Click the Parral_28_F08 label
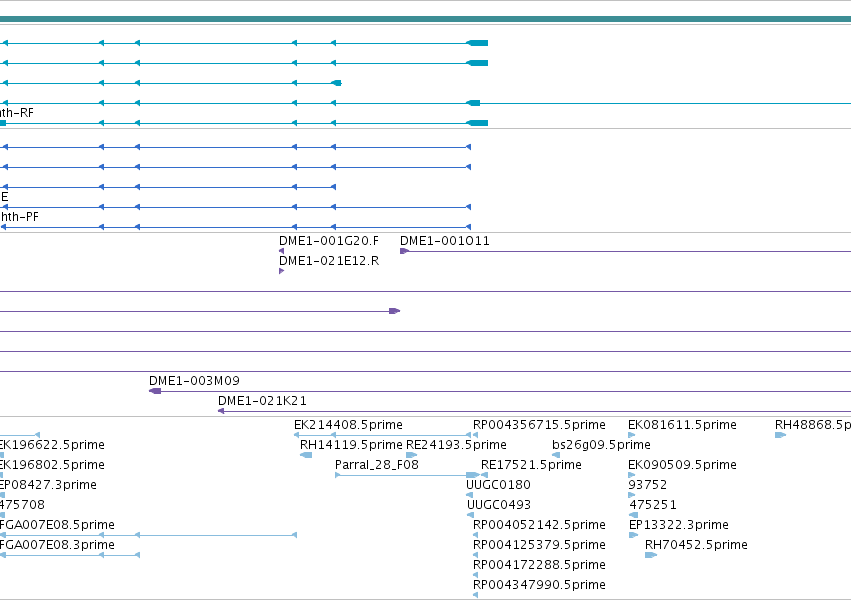 coord(377,465)
